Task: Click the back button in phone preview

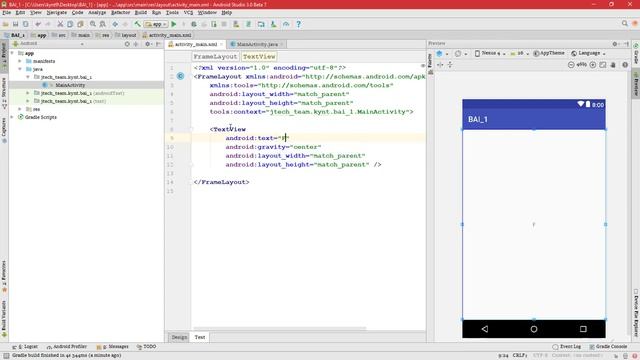Action: (x=484, y=329)
